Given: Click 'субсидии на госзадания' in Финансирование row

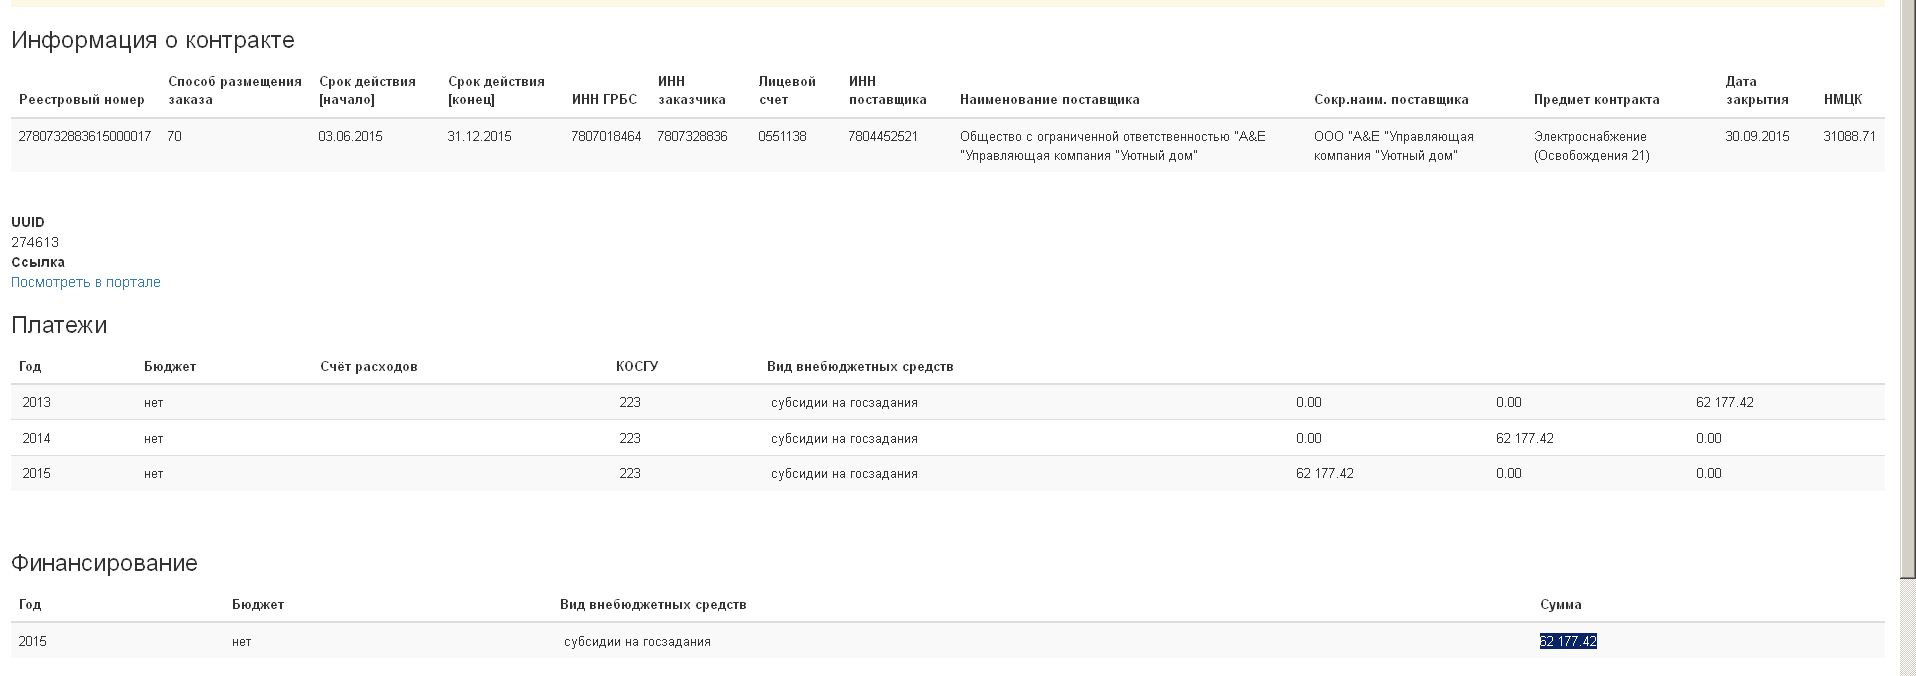Looking at the screenshot, I should pyautogui.click(x=637, y=641).
